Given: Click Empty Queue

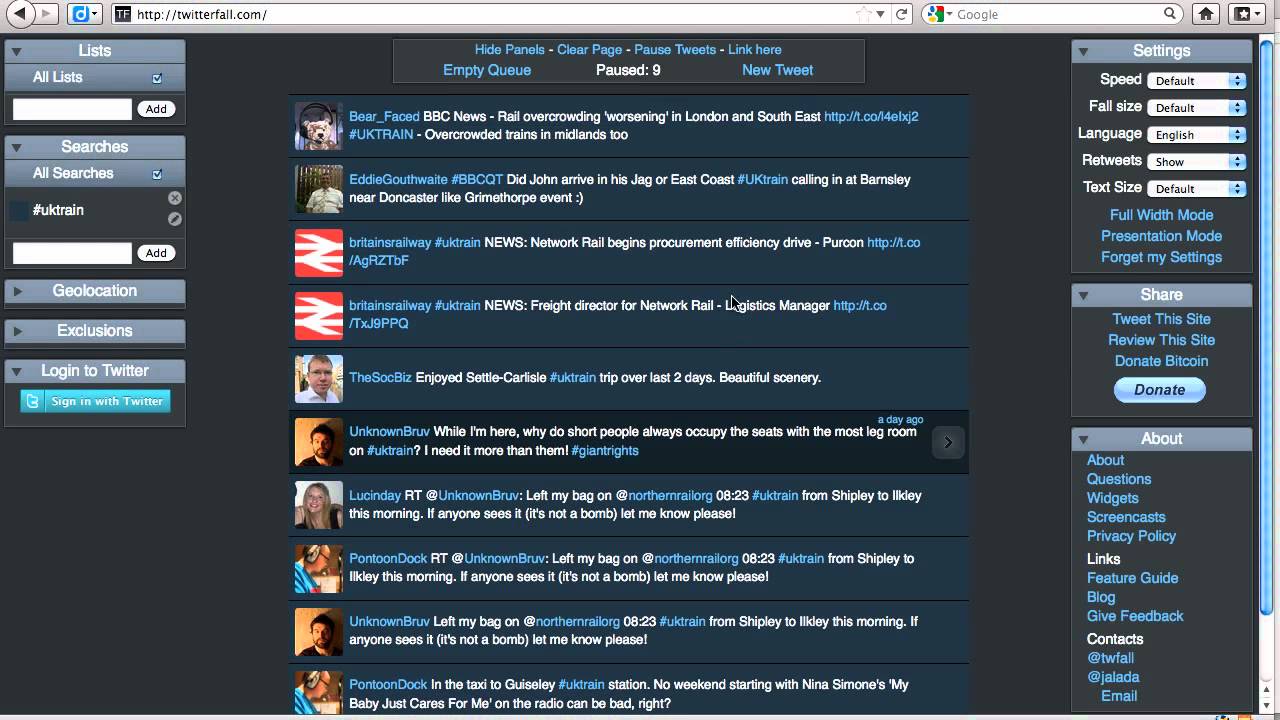Looking at the screenshot, I should click(x=487, y=70).
